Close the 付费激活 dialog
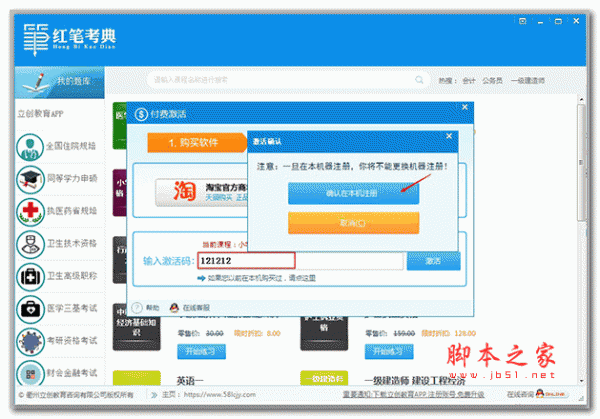This screenshot has height=419, width=600. 465,107
